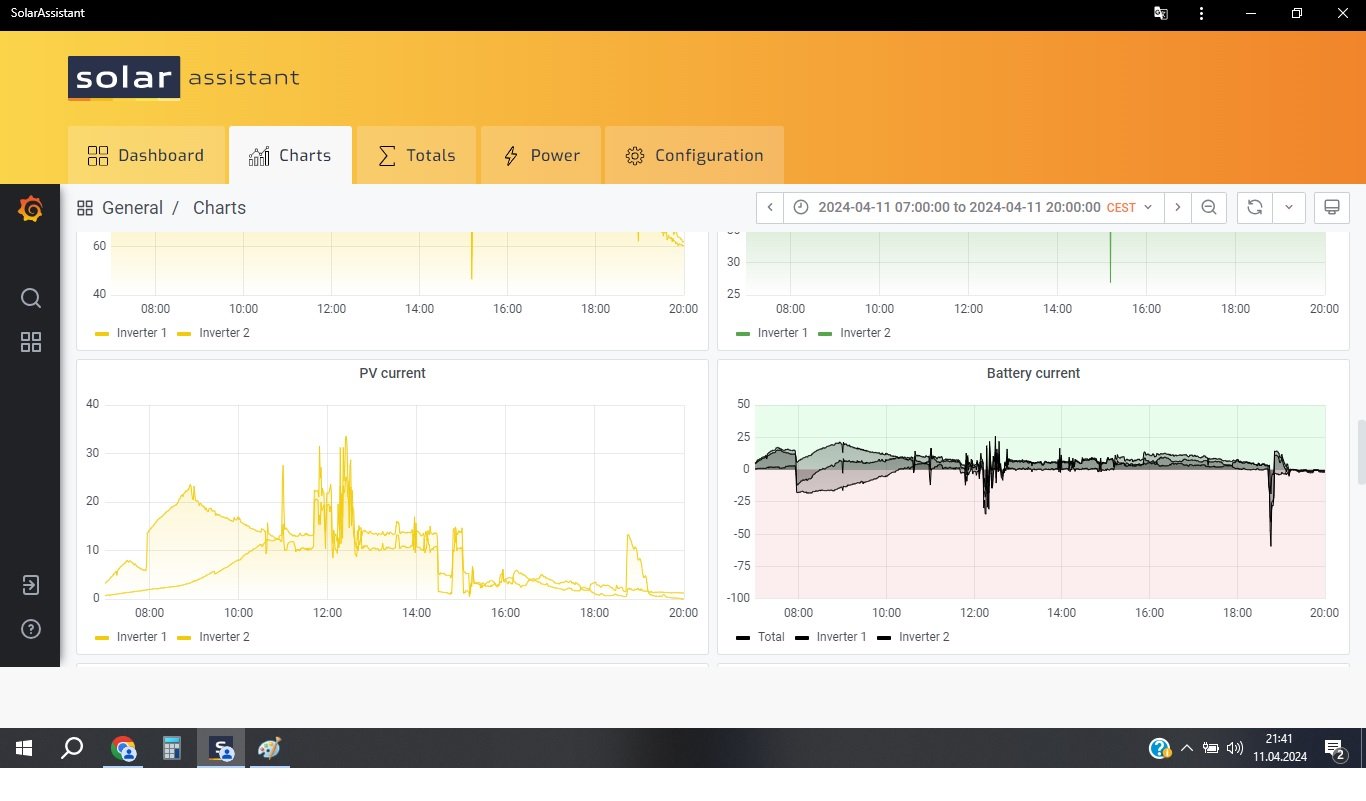This screenshot has width=1366, height=801.
Task: Zoom out the time range
Action: pos(1209,208)
